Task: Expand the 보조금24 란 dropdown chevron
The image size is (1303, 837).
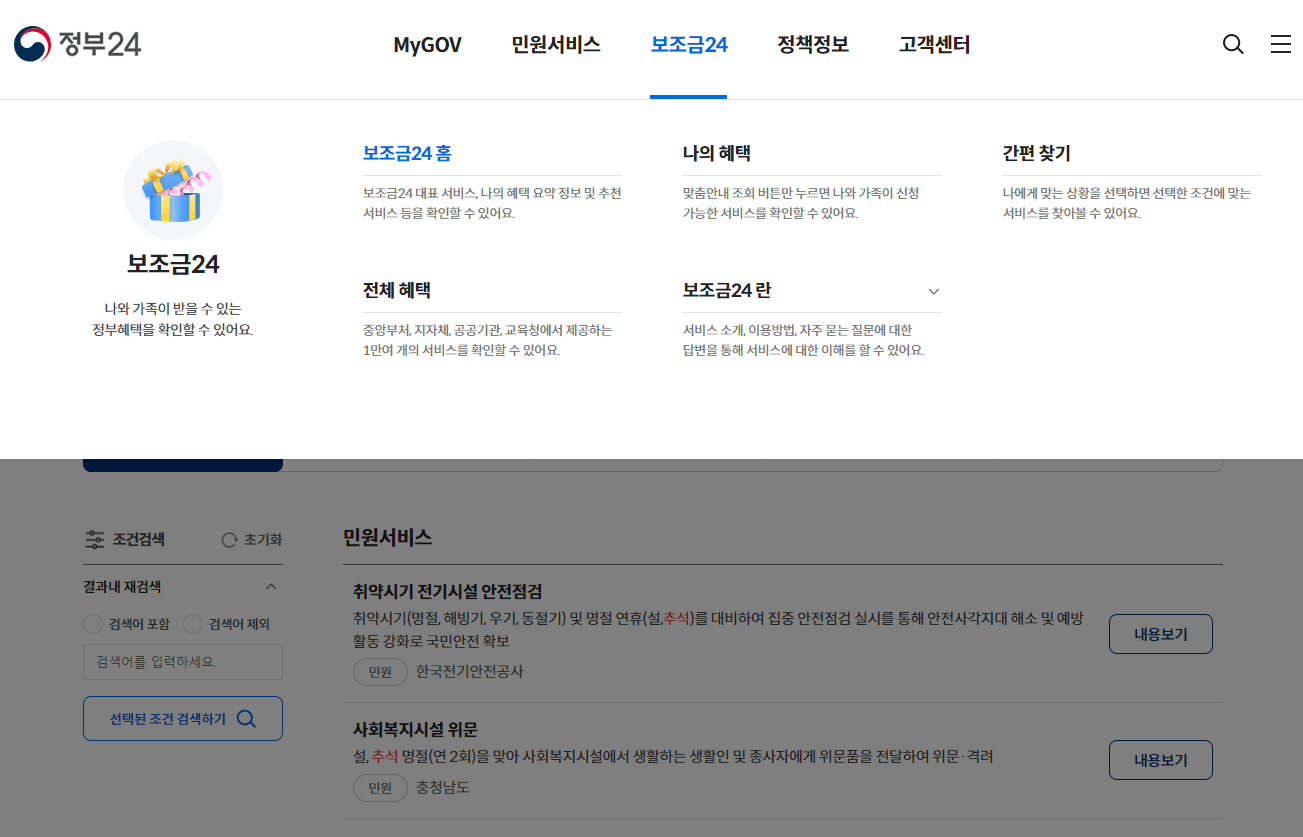Action: (933, 291)
